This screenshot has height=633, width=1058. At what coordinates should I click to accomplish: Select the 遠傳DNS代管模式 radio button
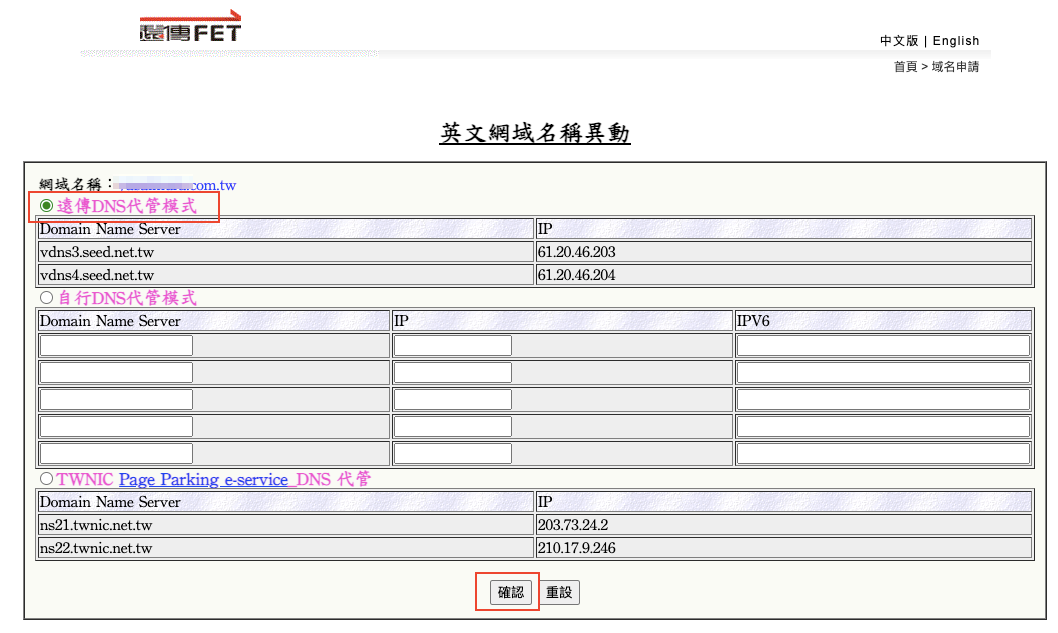point(47,206)
